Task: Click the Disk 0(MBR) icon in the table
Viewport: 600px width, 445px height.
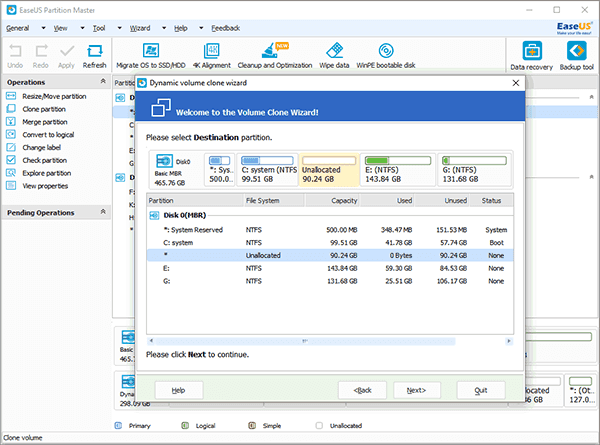Action: pos(154,215)
